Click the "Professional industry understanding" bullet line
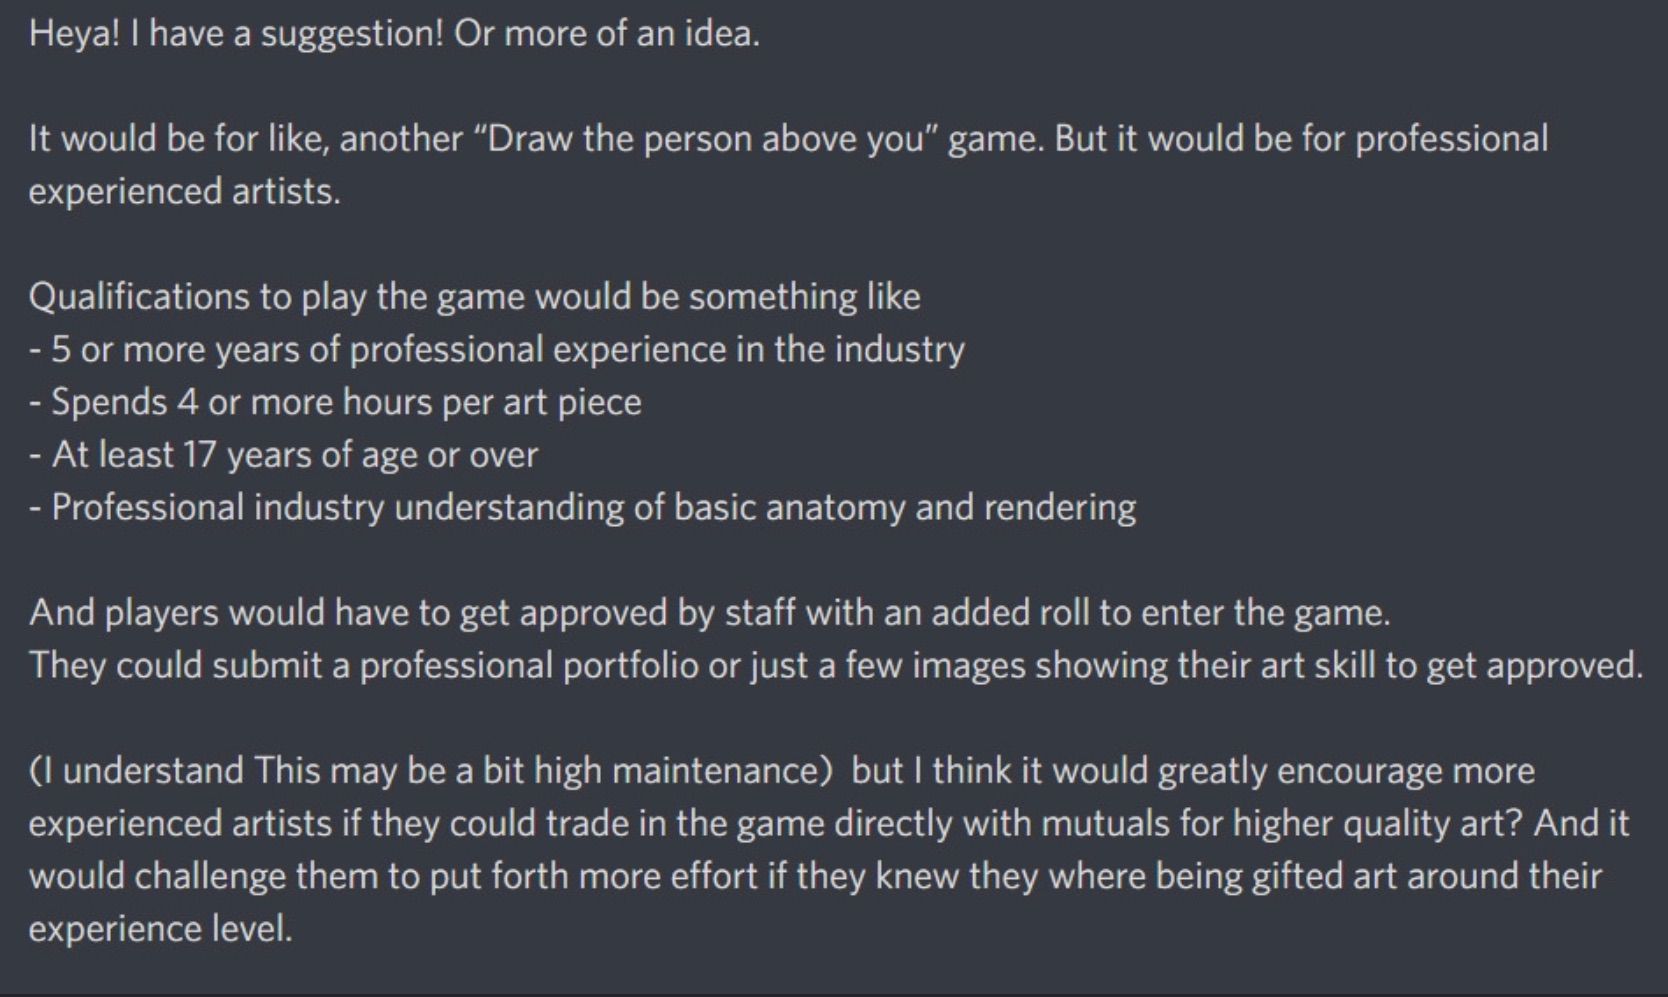The image size is (1668, 997). pyautogui.click(x=582, y=507)
